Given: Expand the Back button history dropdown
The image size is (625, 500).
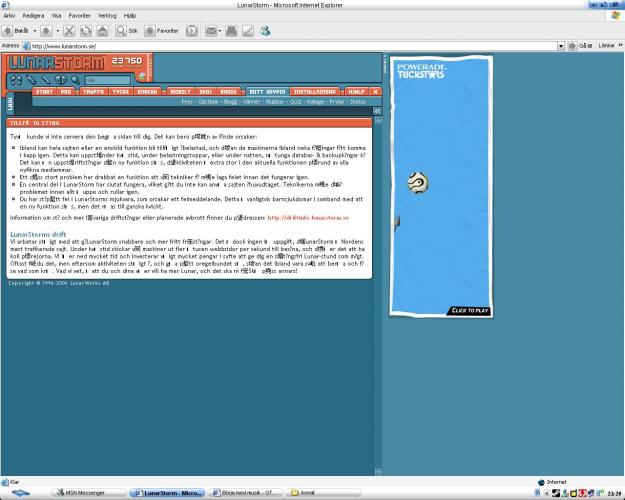Looking at the screenshot, I should [x=33, y=31].
